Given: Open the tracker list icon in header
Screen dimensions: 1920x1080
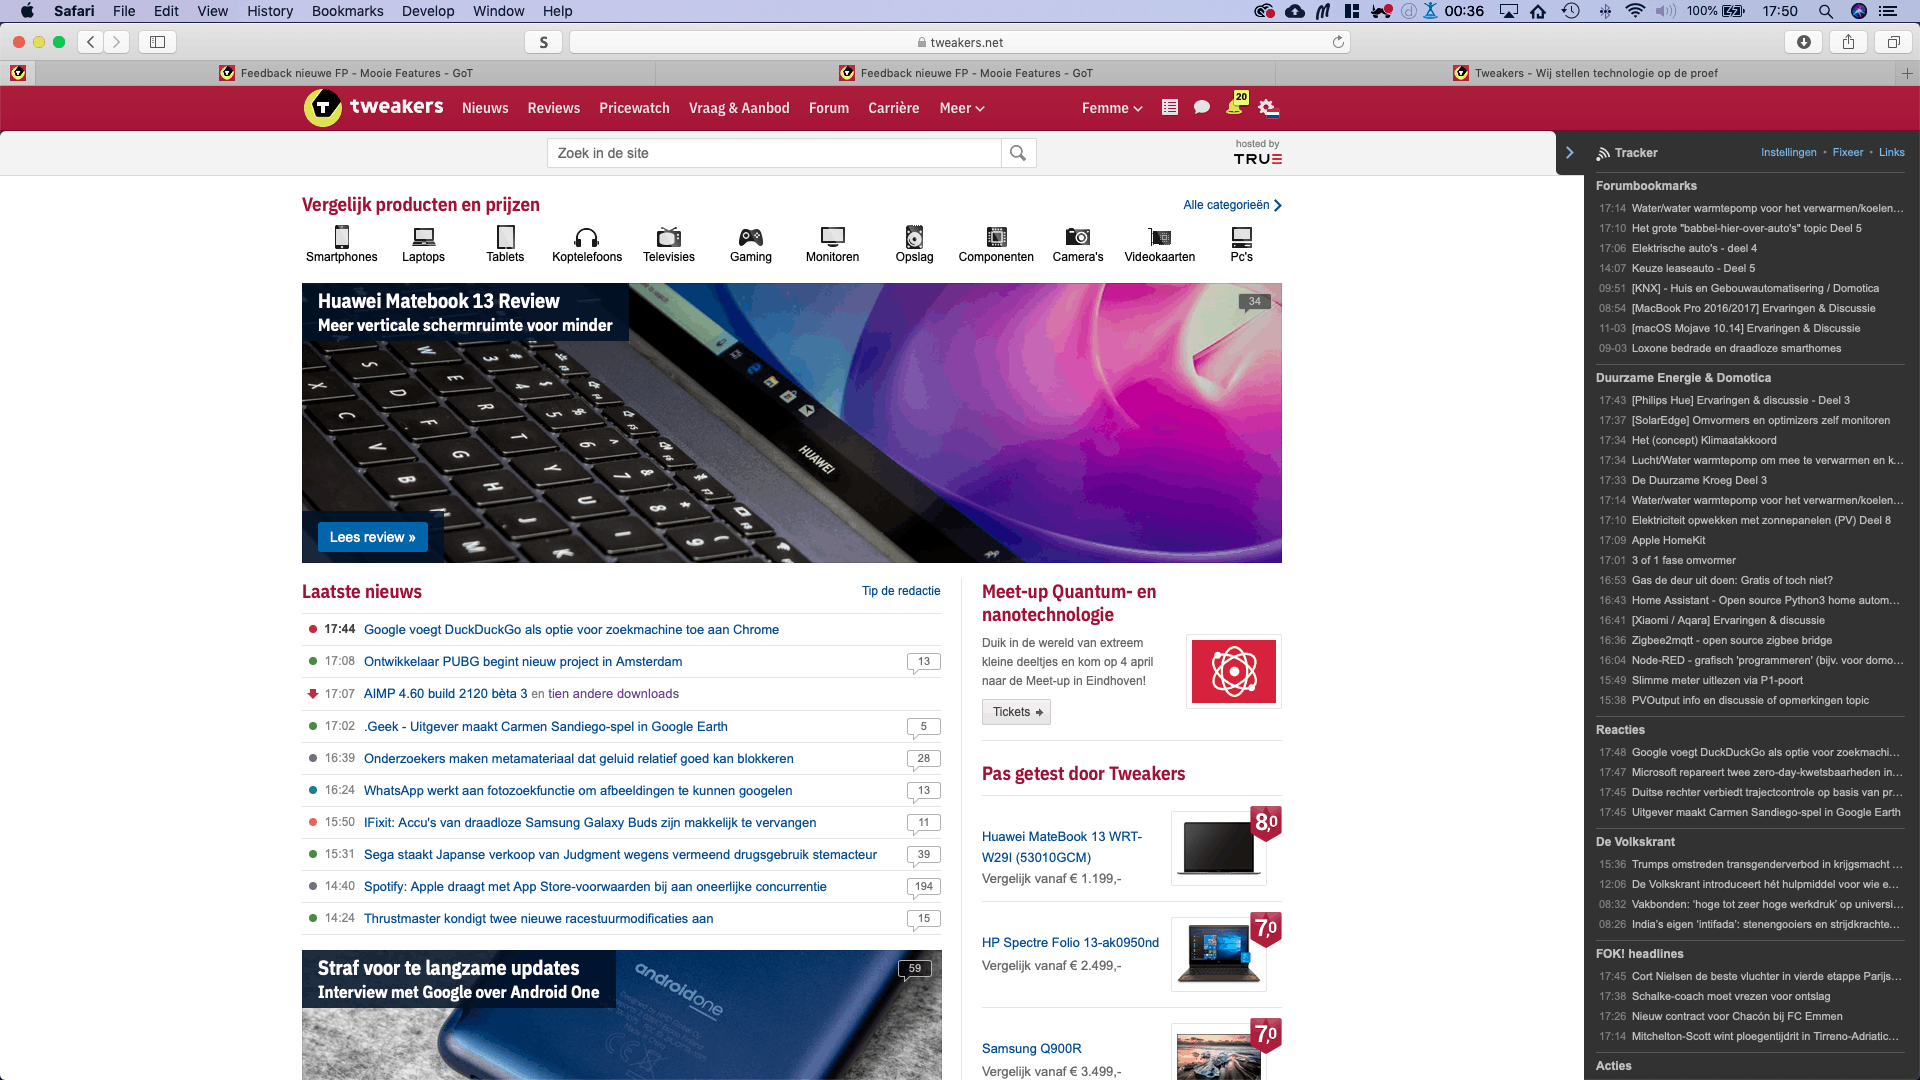Looking at the screenshot, I should (x=1170, y=107).
